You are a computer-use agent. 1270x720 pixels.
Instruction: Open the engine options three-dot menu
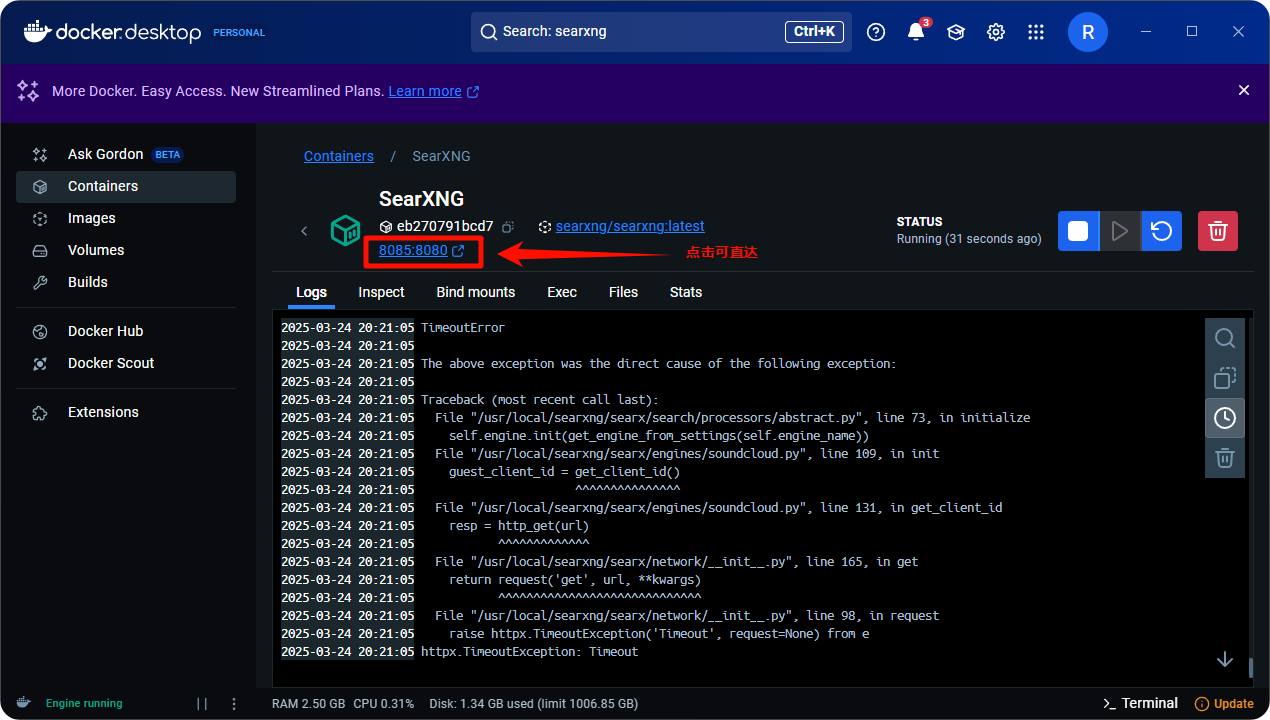(x=234, y=703)
